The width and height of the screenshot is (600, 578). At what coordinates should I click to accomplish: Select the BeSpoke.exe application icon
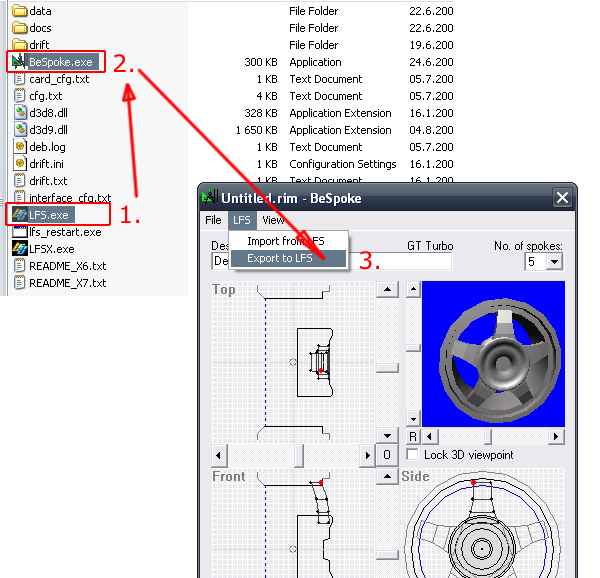[18, 62]
